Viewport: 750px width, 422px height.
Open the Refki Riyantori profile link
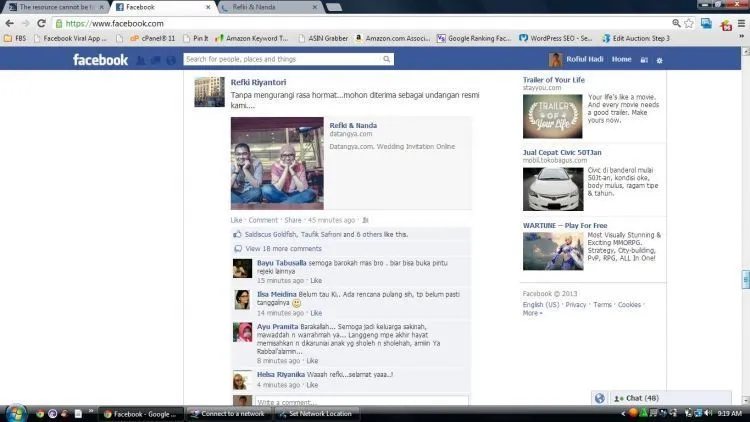[x=258, y=82]
